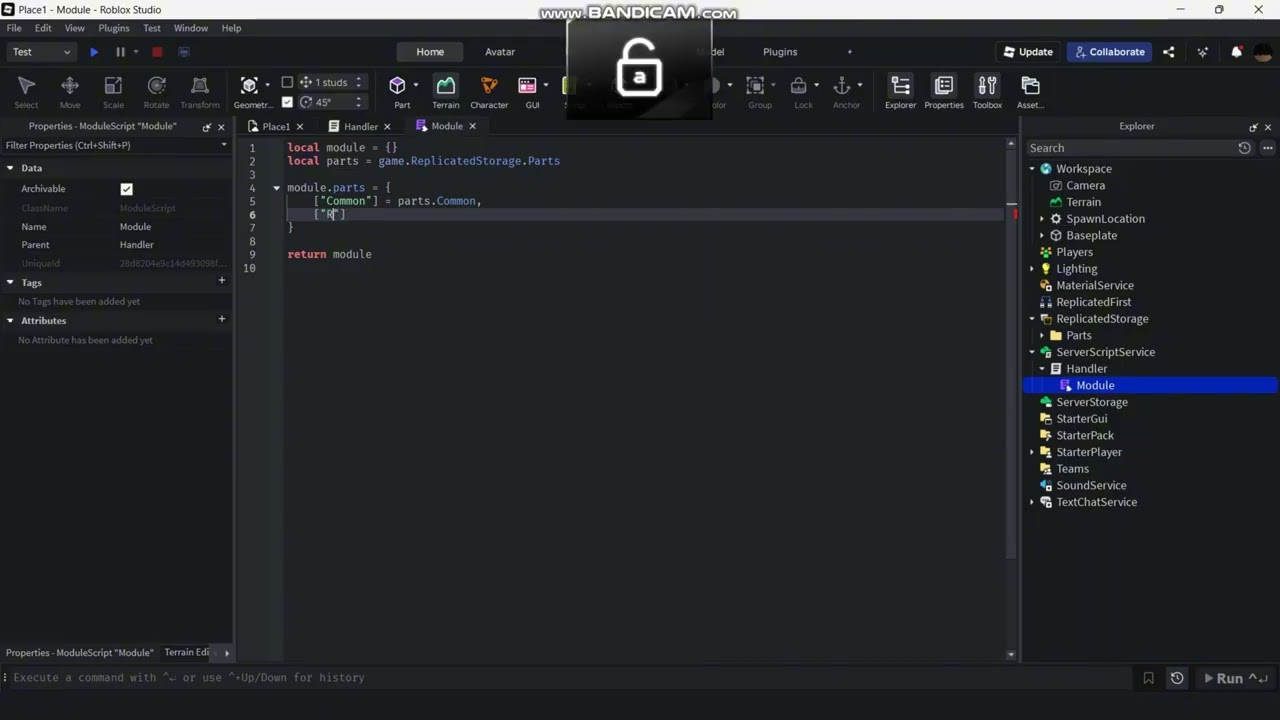Open the share icon
Screen dimensions: 1280x720
[x=1169, y=52]
